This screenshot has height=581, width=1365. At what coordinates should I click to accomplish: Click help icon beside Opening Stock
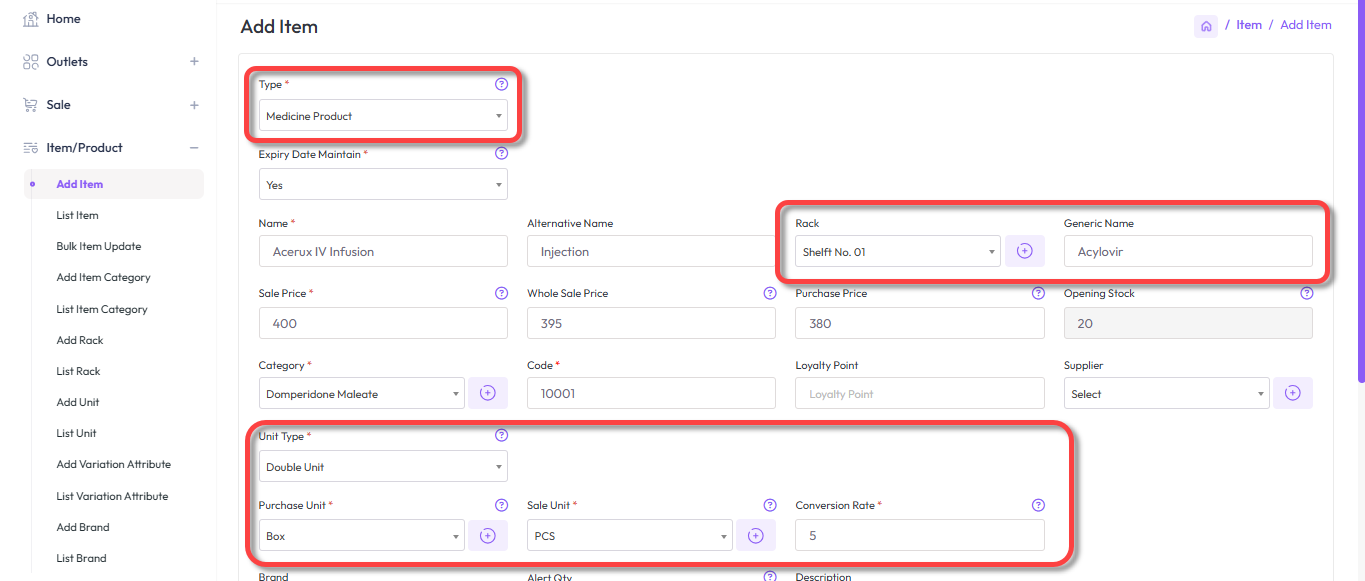(x=1306, y=293)
